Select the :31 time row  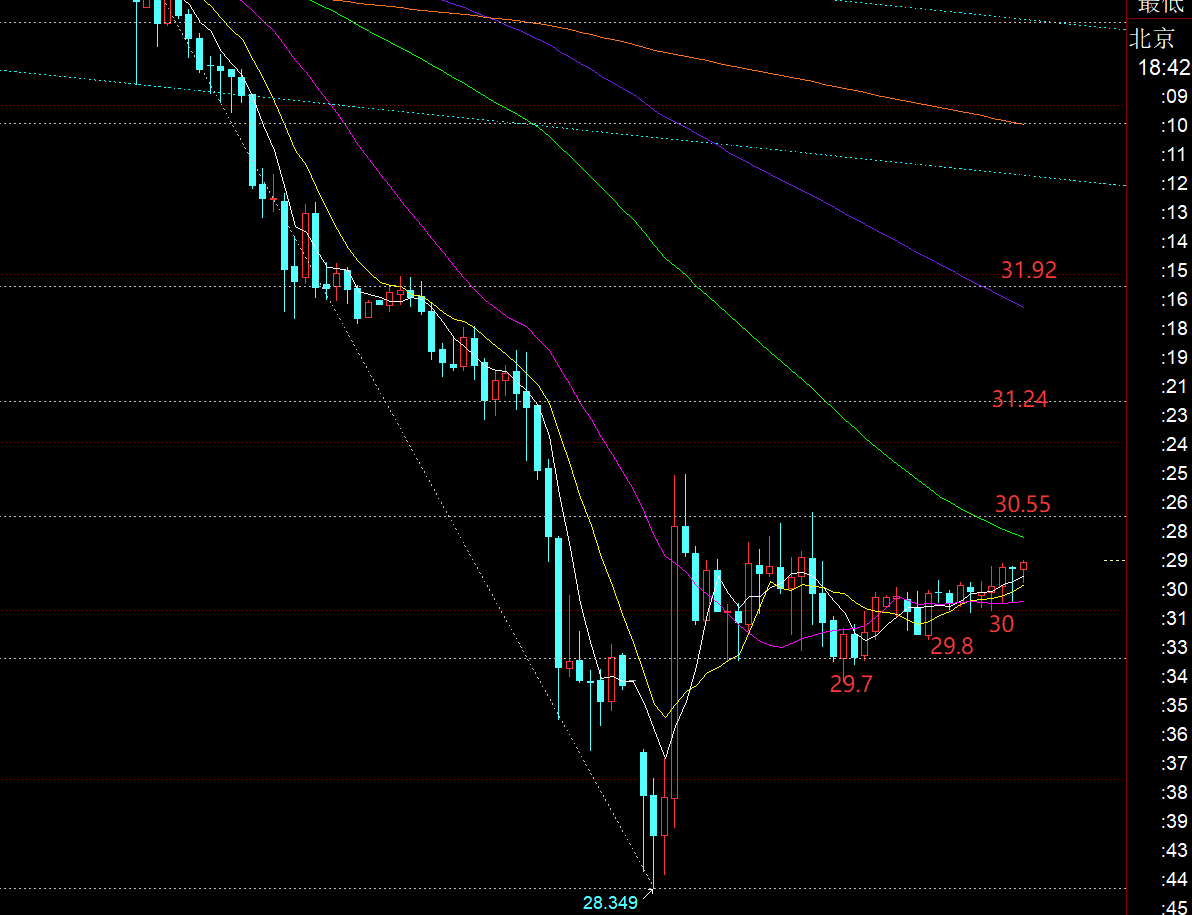1175,619
